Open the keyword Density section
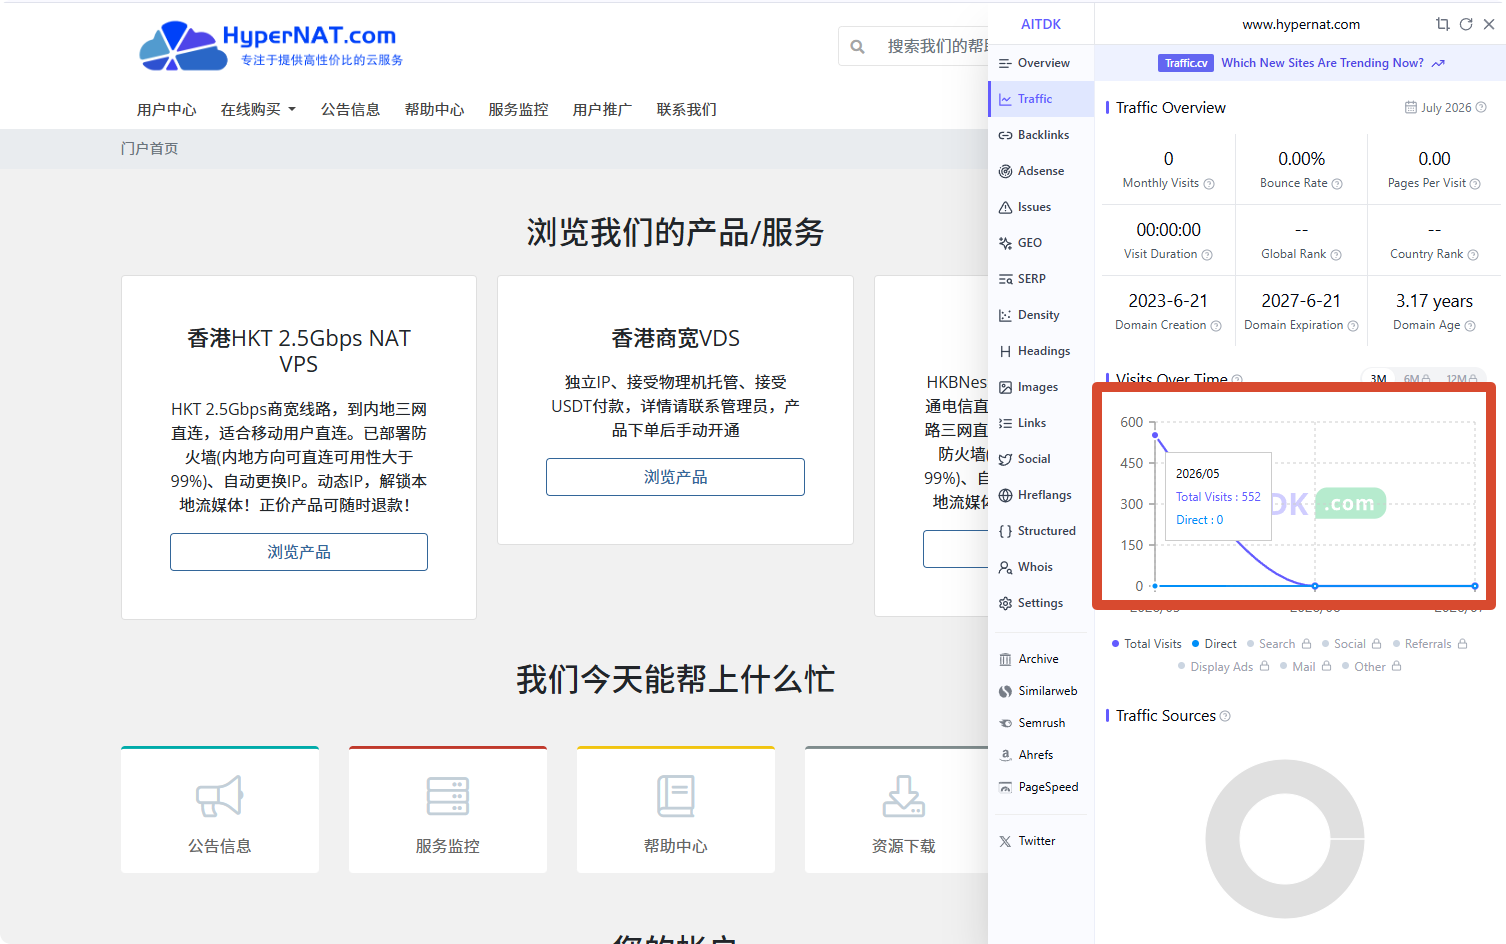1506x944 pixels. (x=1040, y=315)
